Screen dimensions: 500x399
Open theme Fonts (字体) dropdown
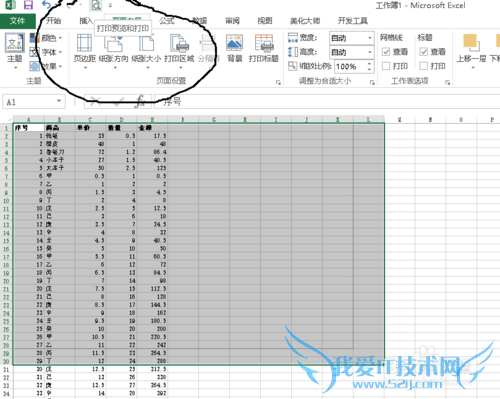click(46, 52)
